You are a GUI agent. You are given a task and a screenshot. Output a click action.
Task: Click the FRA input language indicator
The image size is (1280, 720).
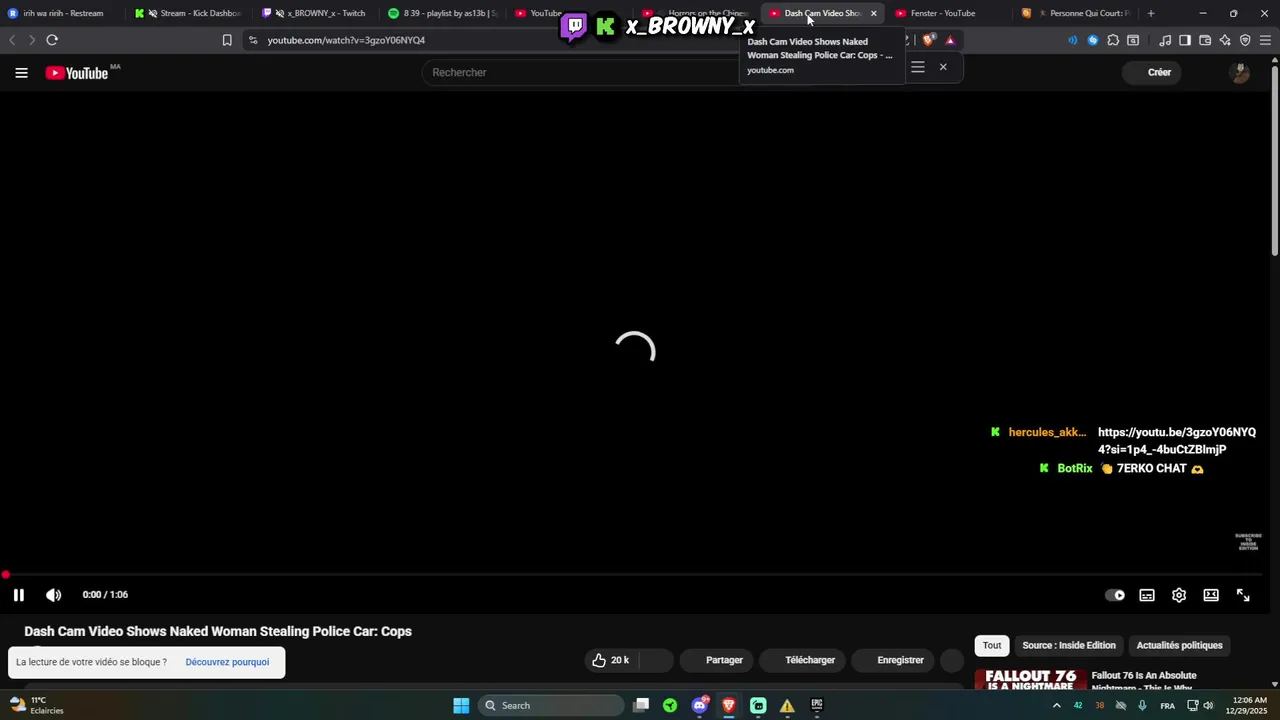pos(1167,706)
